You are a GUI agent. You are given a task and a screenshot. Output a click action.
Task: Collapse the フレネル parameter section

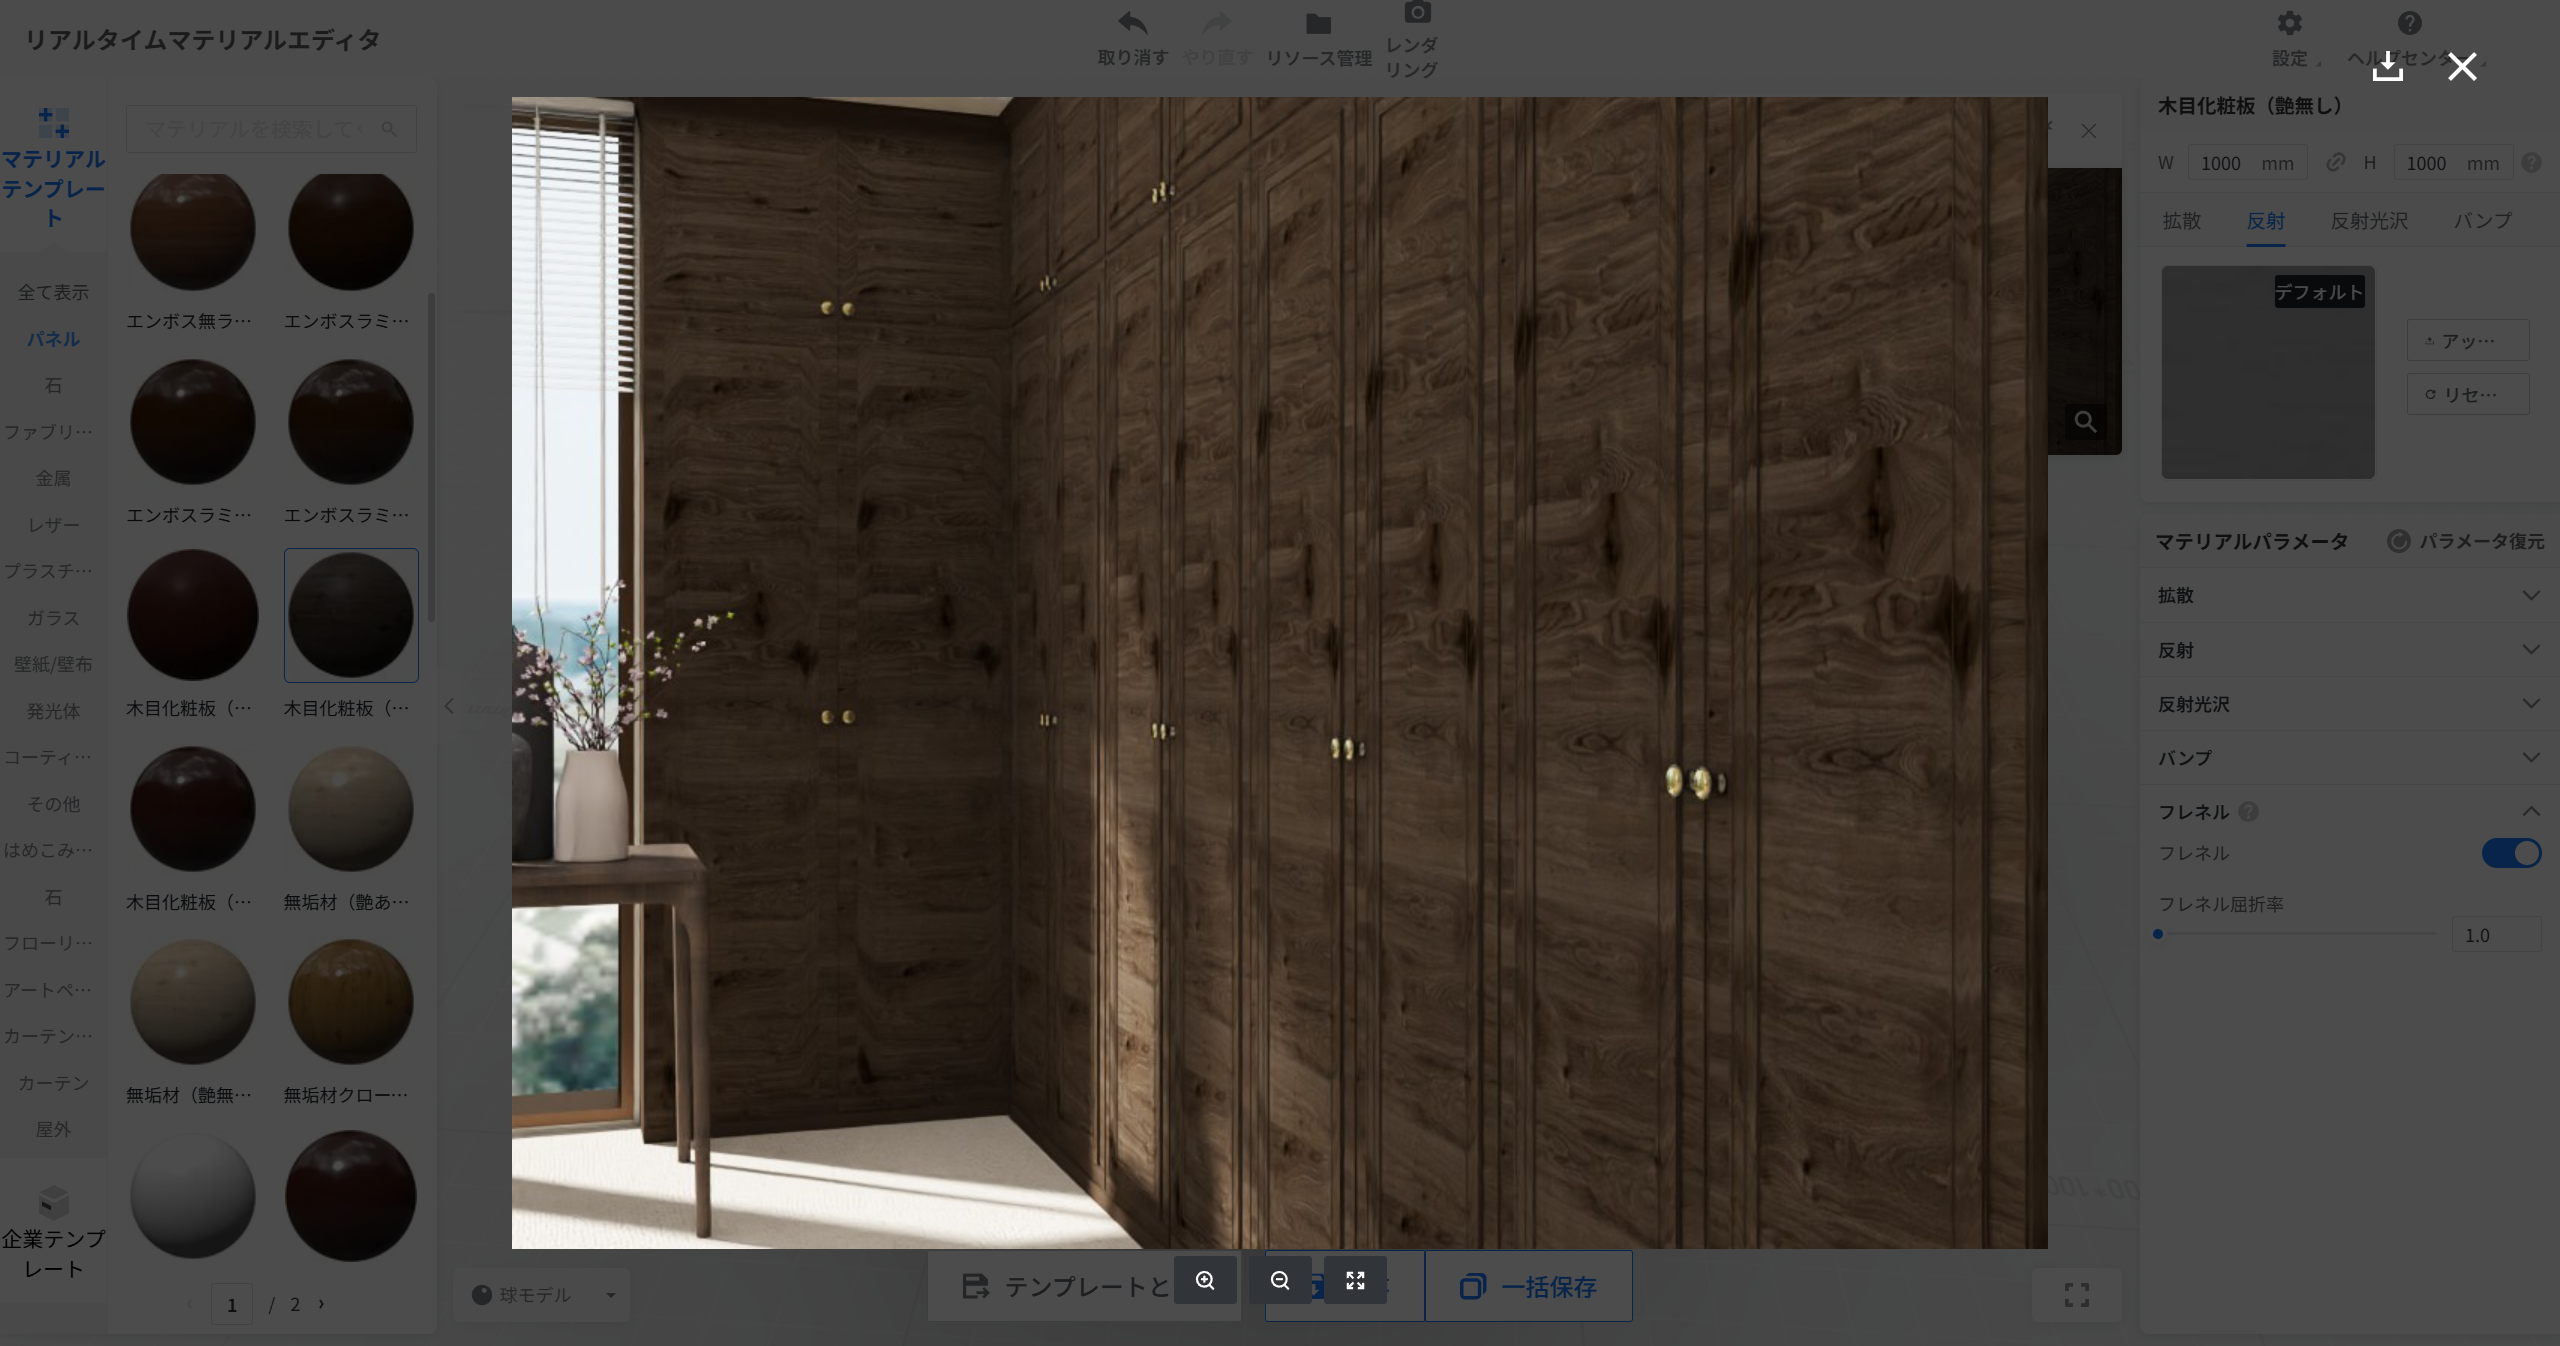click(2531, 811)
